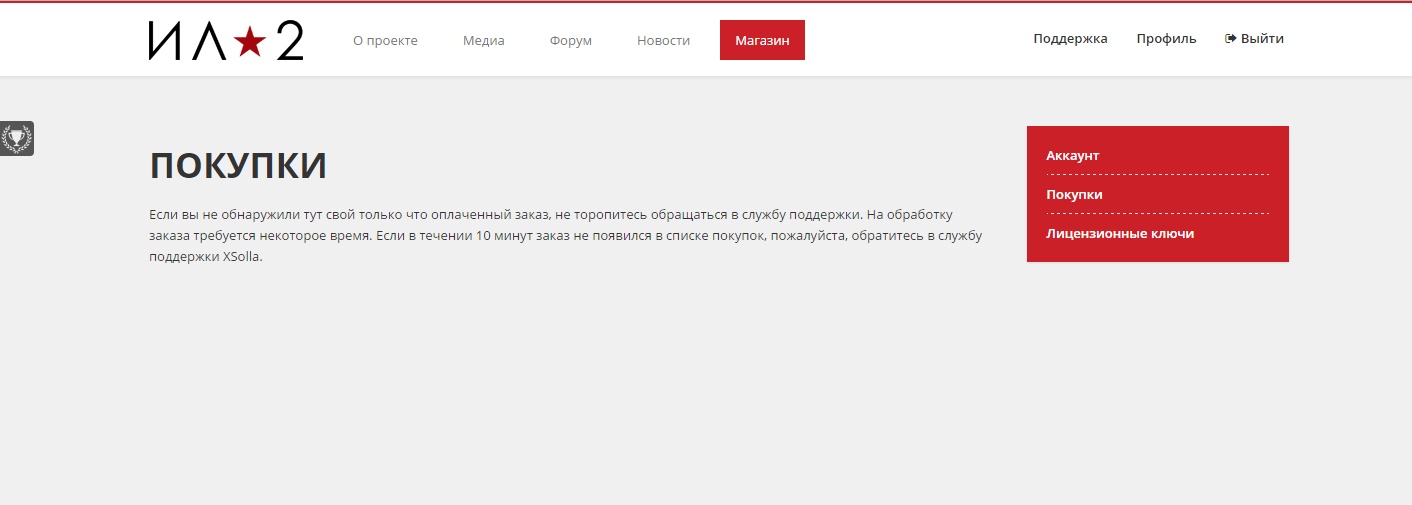Viewport: 1412px width, 505px height.
Task: Go to the О проекте menu item
Action: pos(385,40)
